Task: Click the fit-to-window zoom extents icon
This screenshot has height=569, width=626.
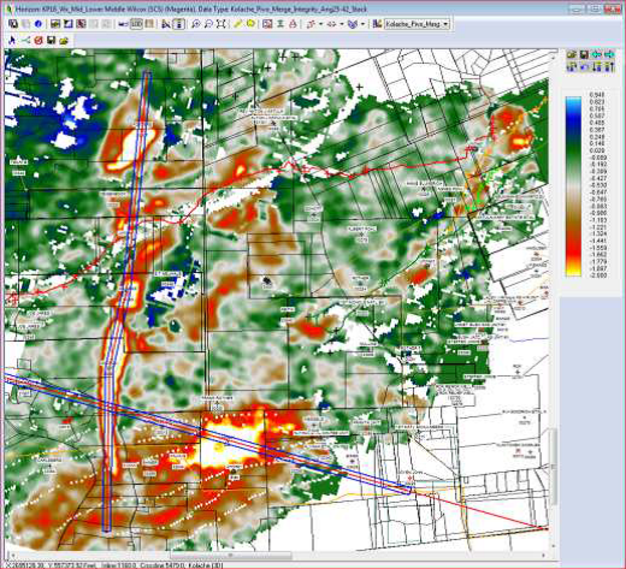Action: [222, 24]
